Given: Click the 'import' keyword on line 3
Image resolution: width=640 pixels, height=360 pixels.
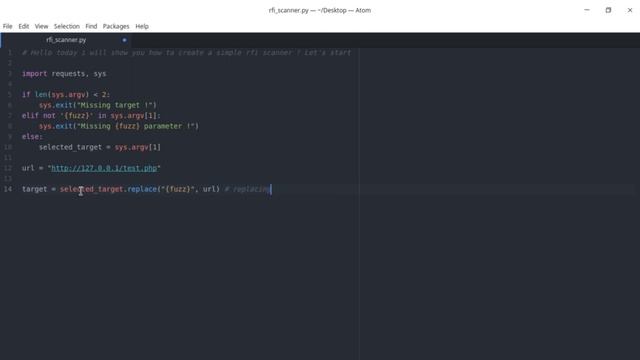Looking at the screenshot, I should coord(34,73).
